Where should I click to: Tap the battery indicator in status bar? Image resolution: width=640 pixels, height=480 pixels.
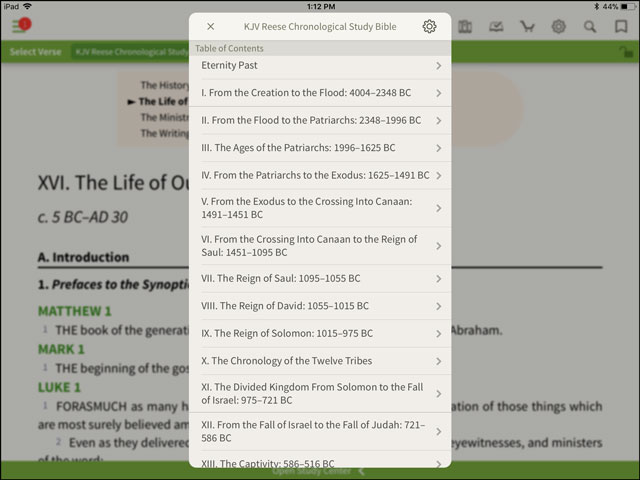coord(629,7)
